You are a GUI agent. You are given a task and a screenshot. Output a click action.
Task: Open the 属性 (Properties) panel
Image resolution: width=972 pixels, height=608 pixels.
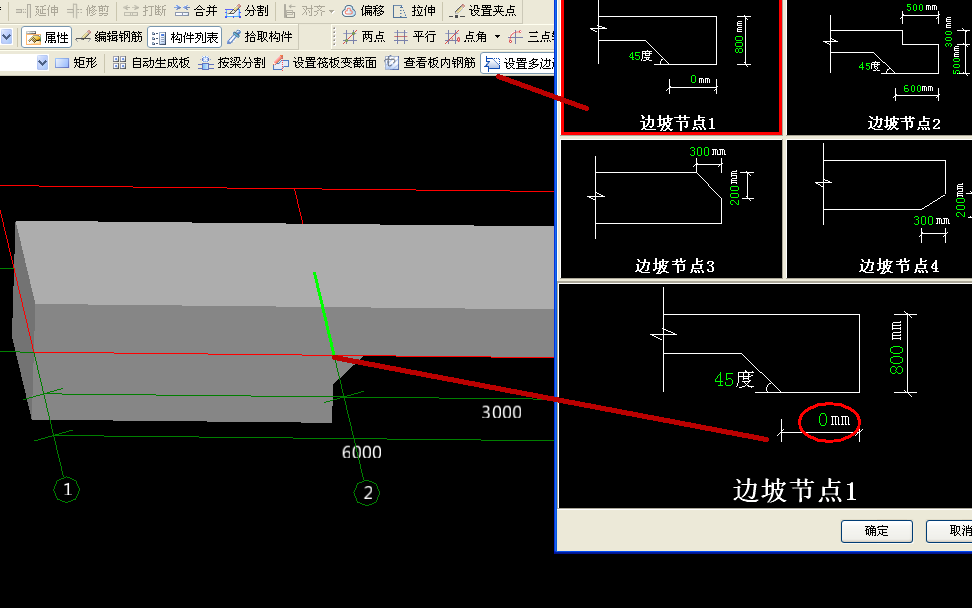pyautogui.click(x=46, y=37)
